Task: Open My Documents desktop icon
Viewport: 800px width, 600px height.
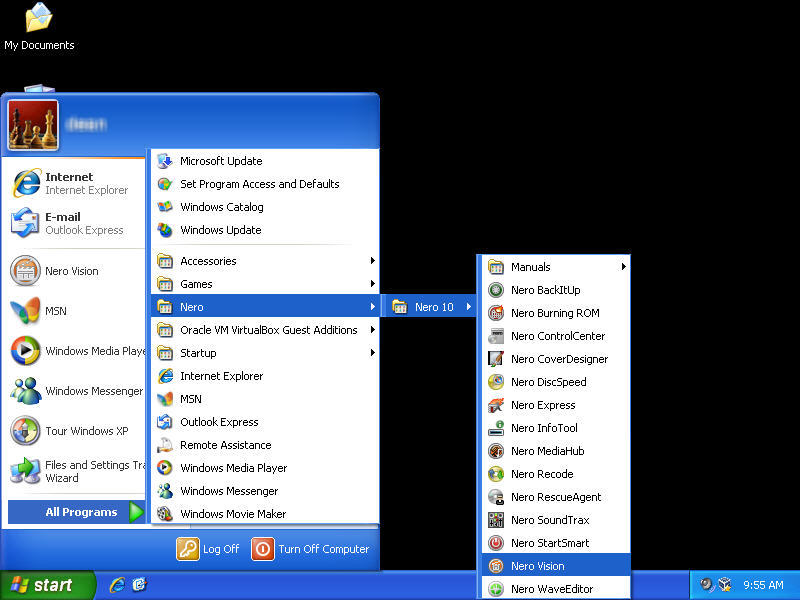Action: [x=39, y=27]
